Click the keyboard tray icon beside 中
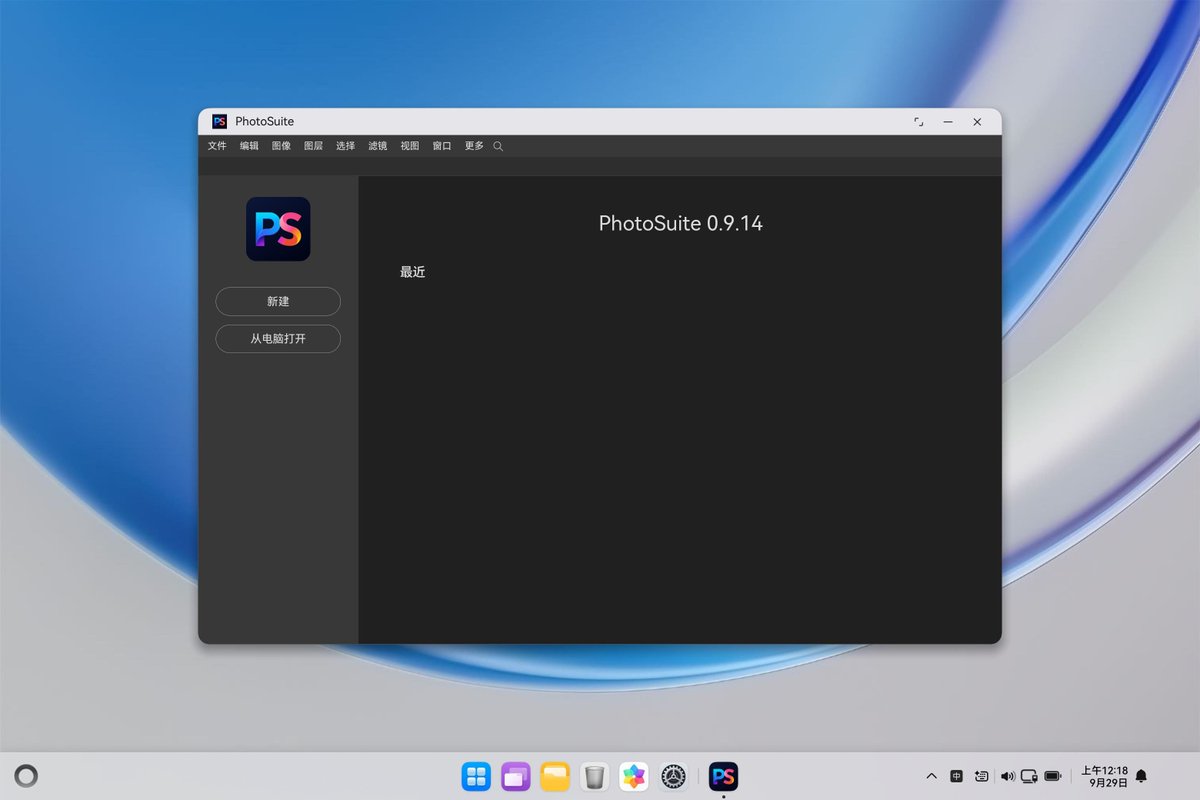 point(982,776)
